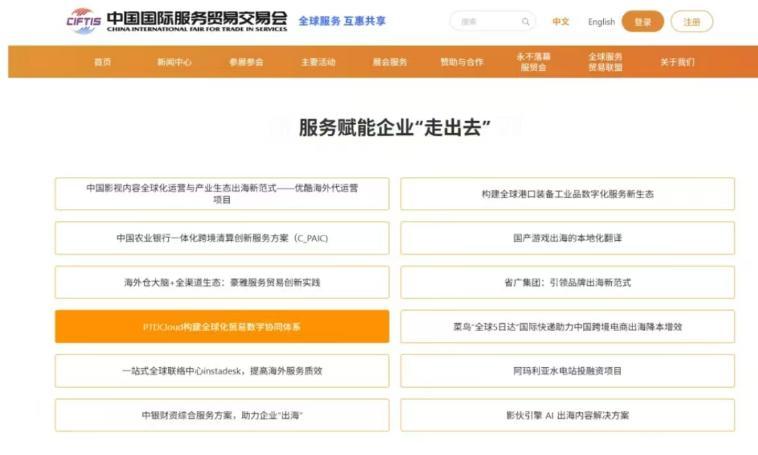758x455 pixels.
Task: Open the 参展参会 menu item
Action: point(246,62)
